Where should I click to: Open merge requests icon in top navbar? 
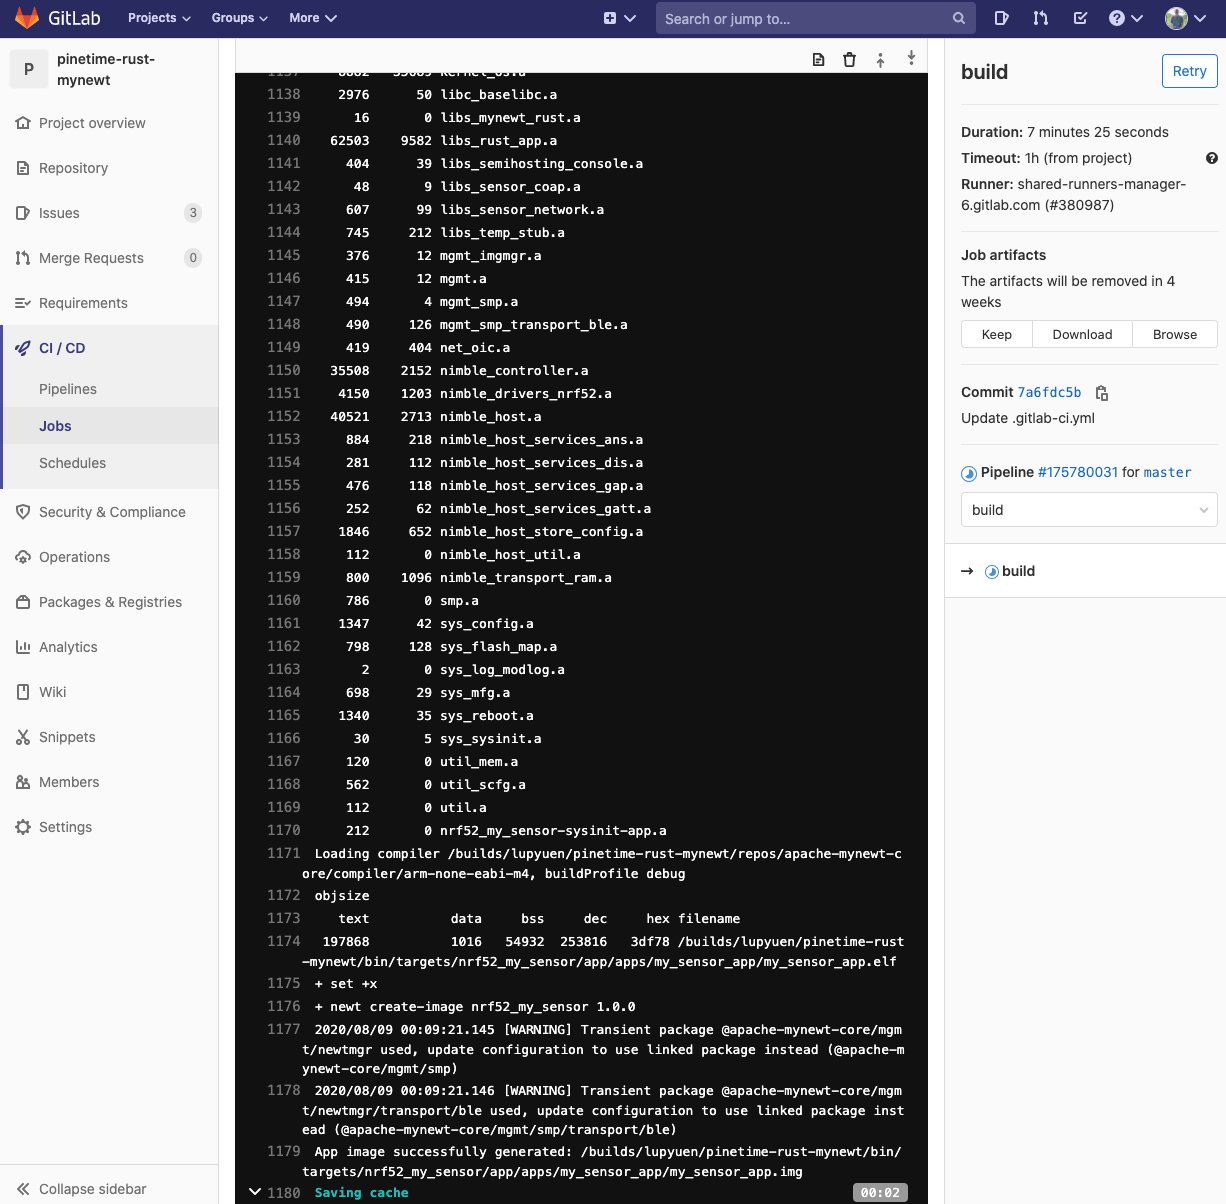[1041, 18]
